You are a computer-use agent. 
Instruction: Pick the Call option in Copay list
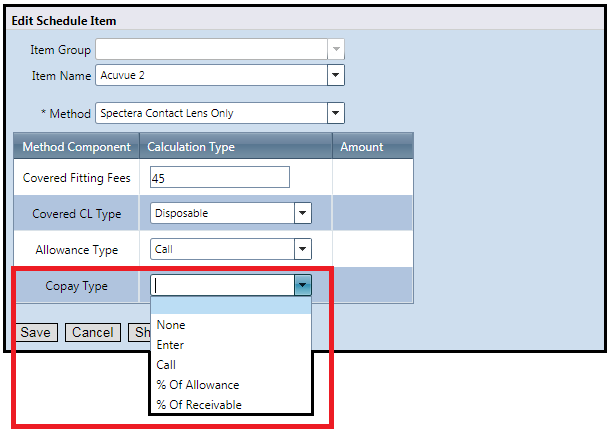(x=166, y=365)
